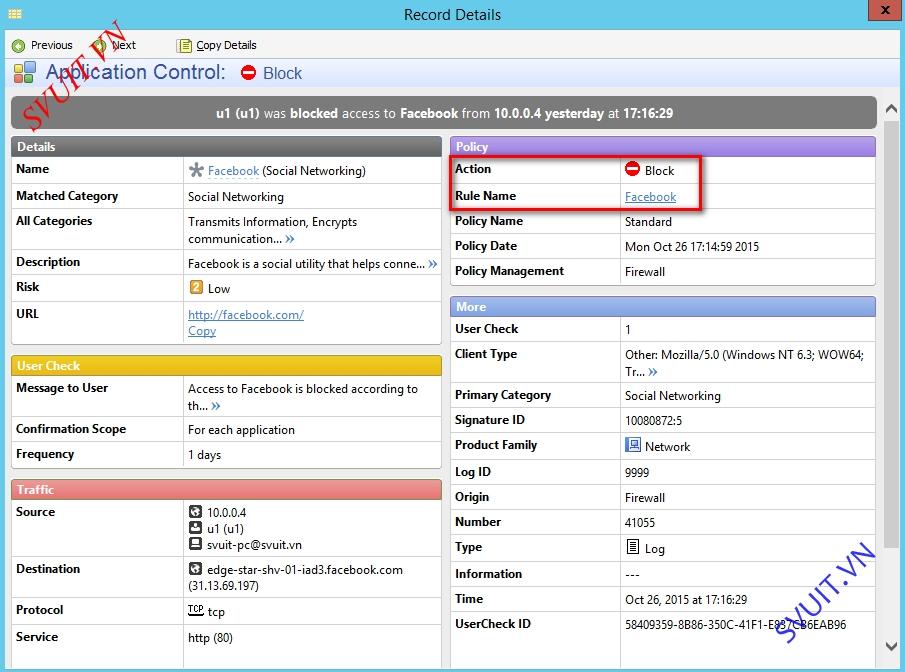Go to the Previous record
Image resolution: width=905 pixels, height=672 pixels.
[42, 45]
